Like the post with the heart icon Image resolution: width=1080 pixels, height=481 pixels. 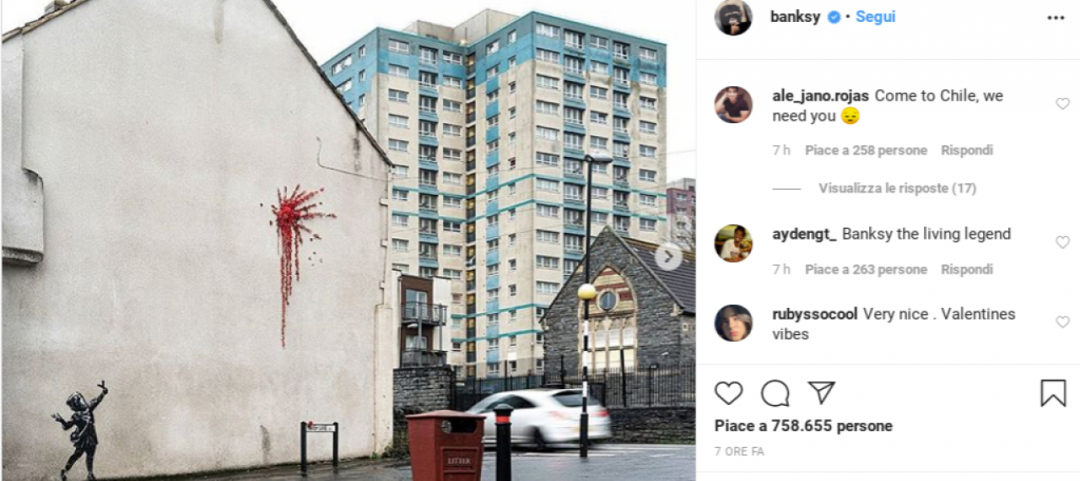click(x=729, y=393)
